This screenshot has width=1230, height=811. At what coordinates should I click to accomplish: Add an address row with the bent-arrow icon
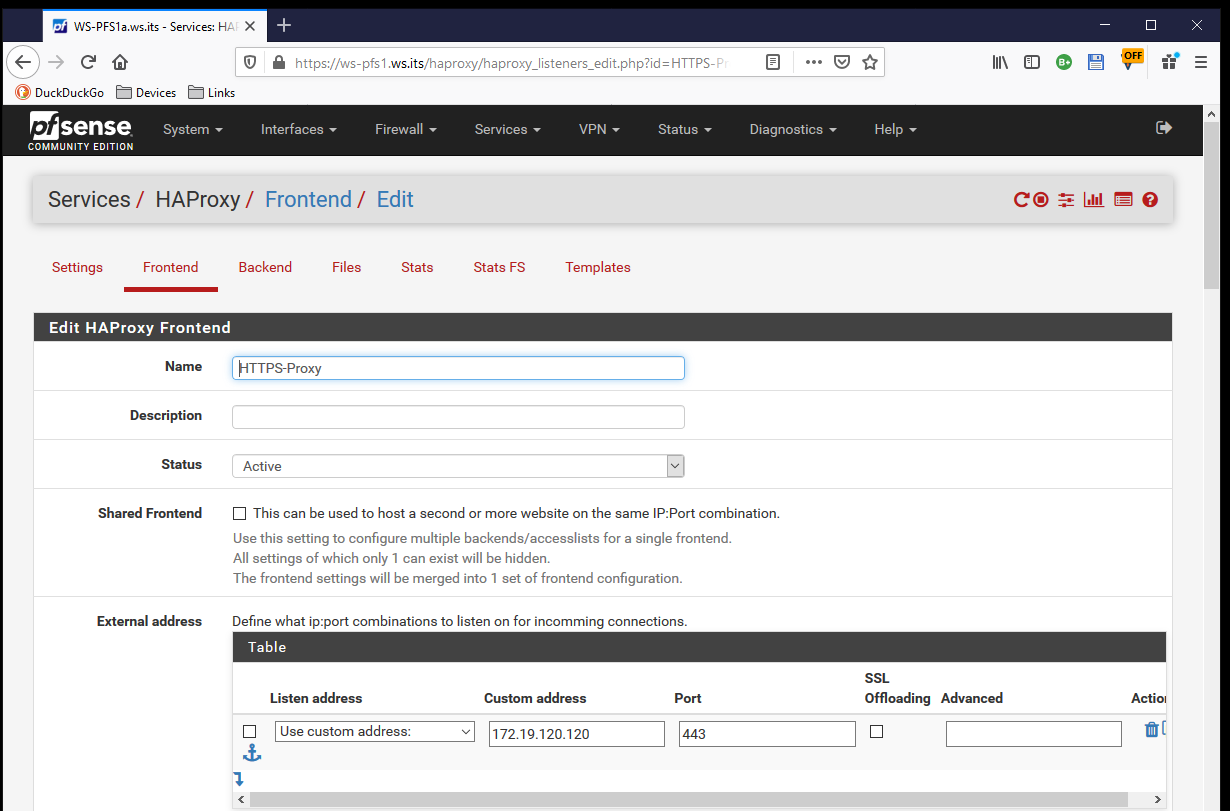[238, 778]
